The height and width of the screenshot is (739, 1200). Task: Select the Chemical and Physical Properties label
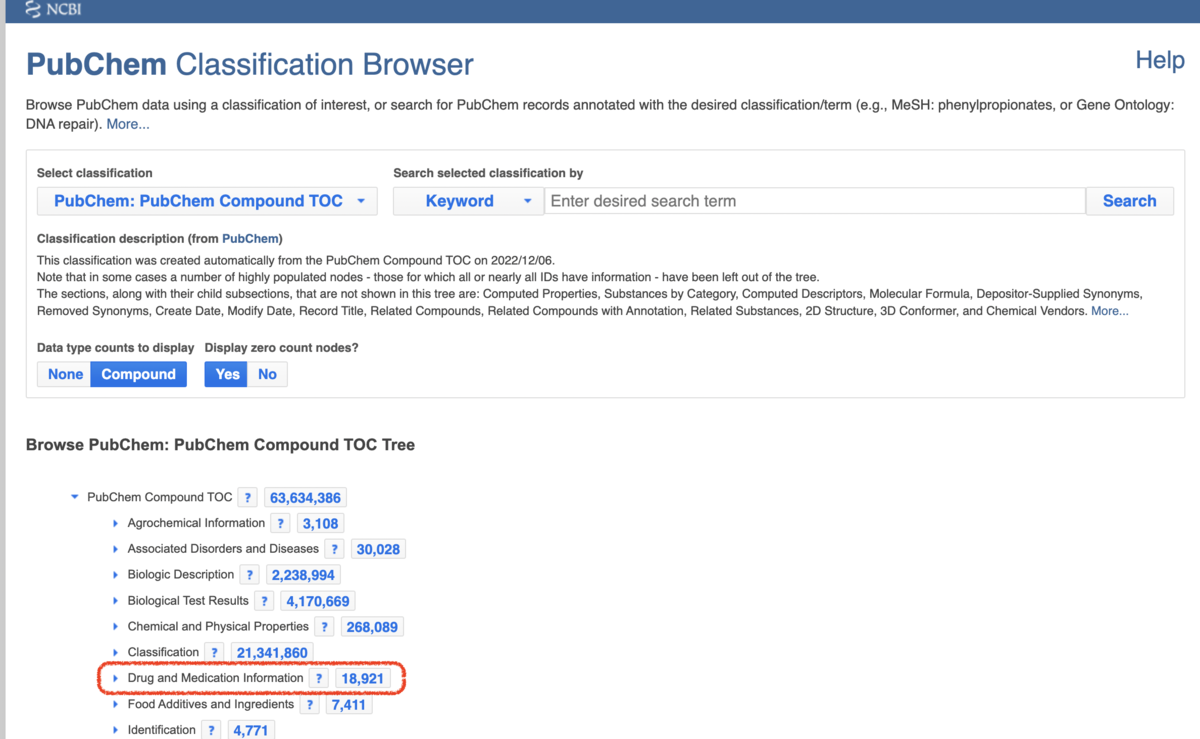[x=218, y=626]
